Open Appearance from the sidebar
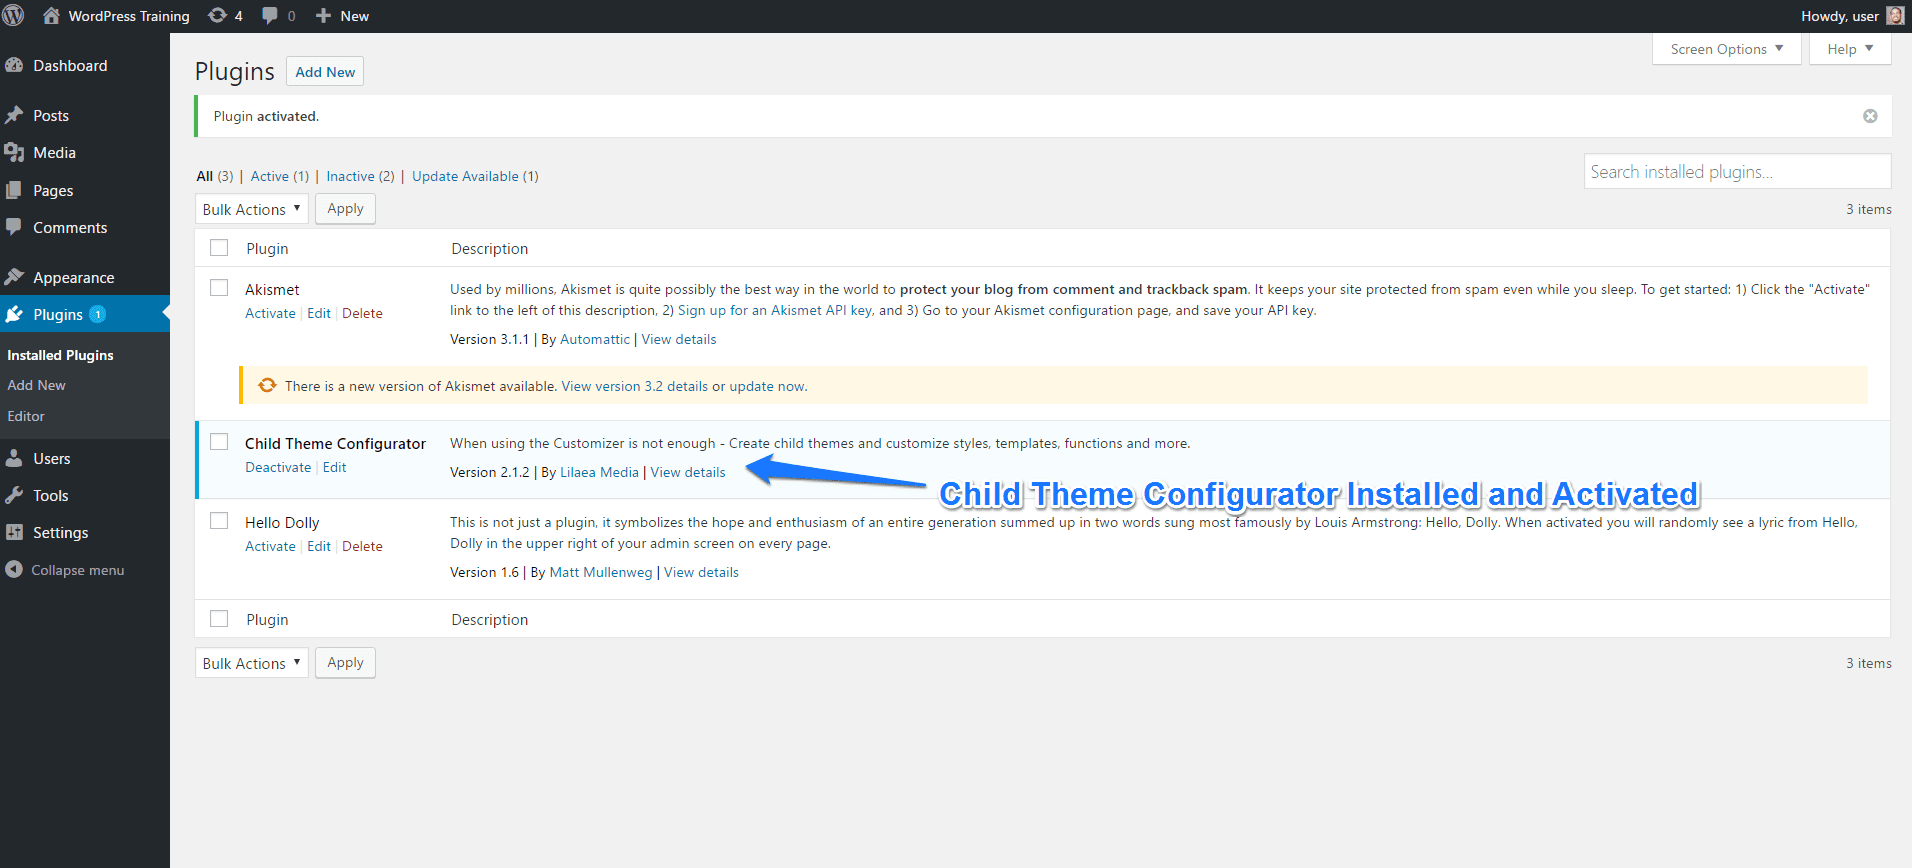The image size is (1912, 868). (73, 278)
